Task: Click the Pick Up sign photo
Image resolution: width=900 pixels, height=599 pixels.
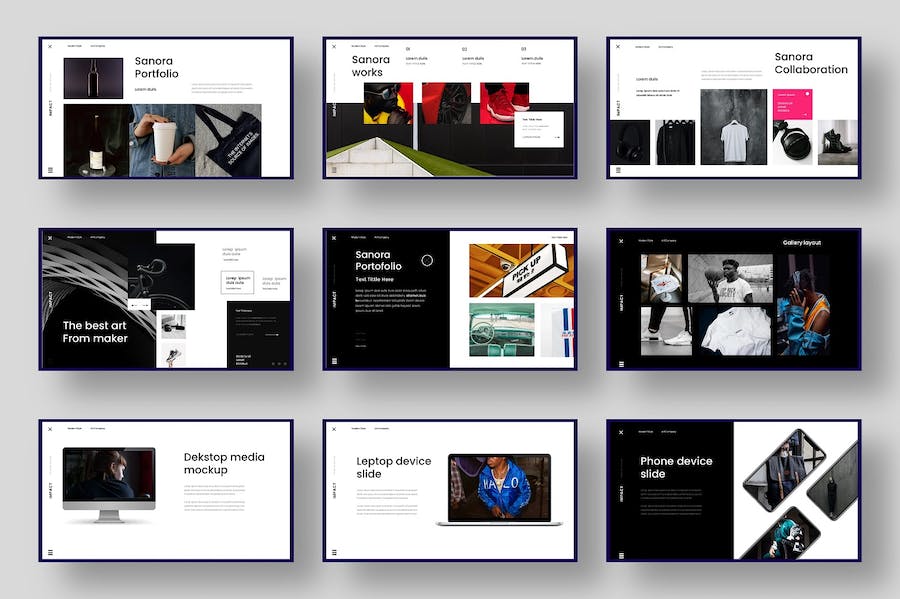Action: coord(521,270)
